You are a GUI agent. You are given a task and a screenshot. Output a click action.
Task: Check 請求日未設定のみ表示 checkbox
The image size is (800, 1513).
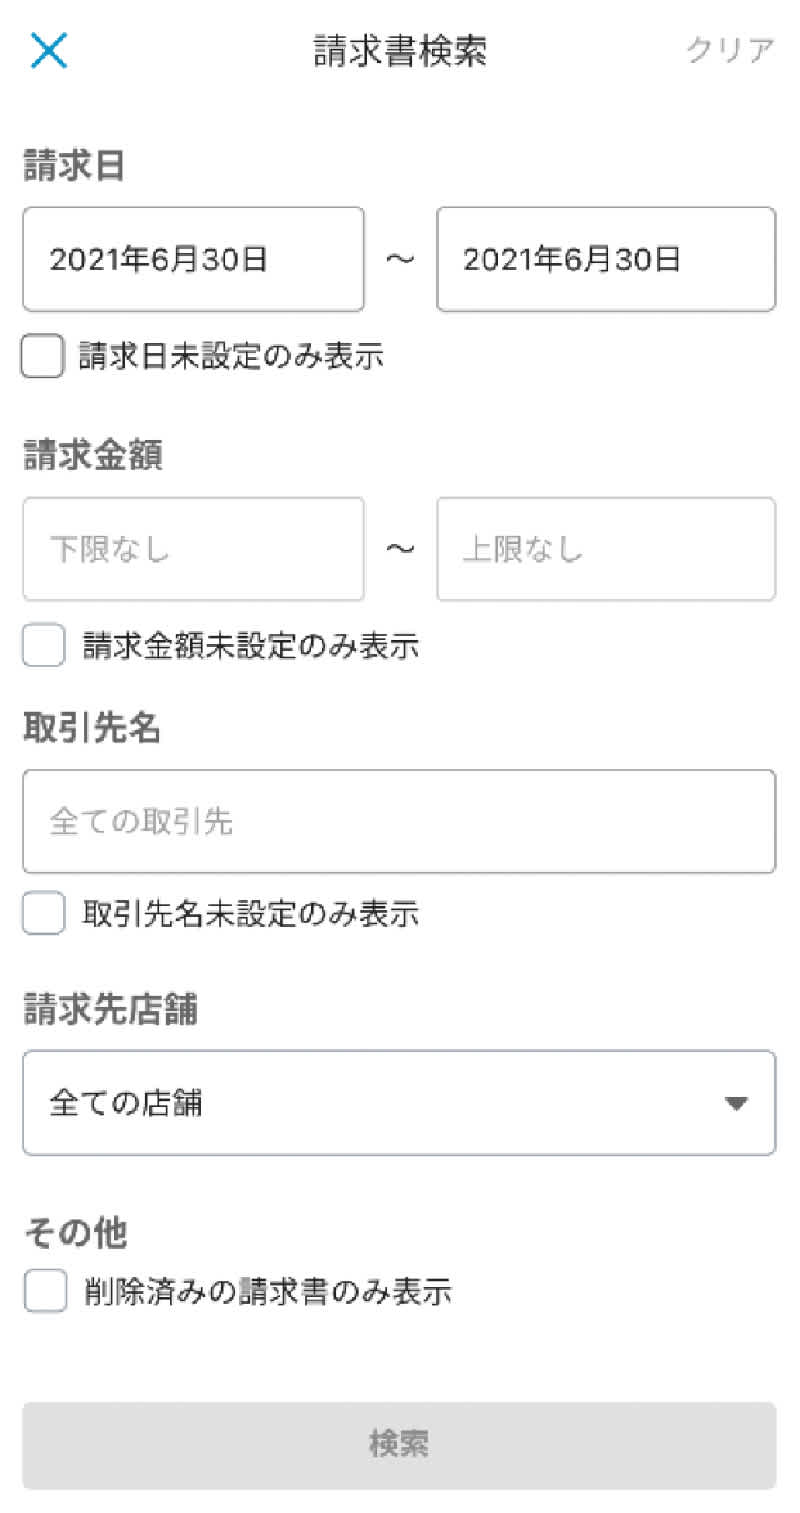pyautogui.click(x=42, y=357)
